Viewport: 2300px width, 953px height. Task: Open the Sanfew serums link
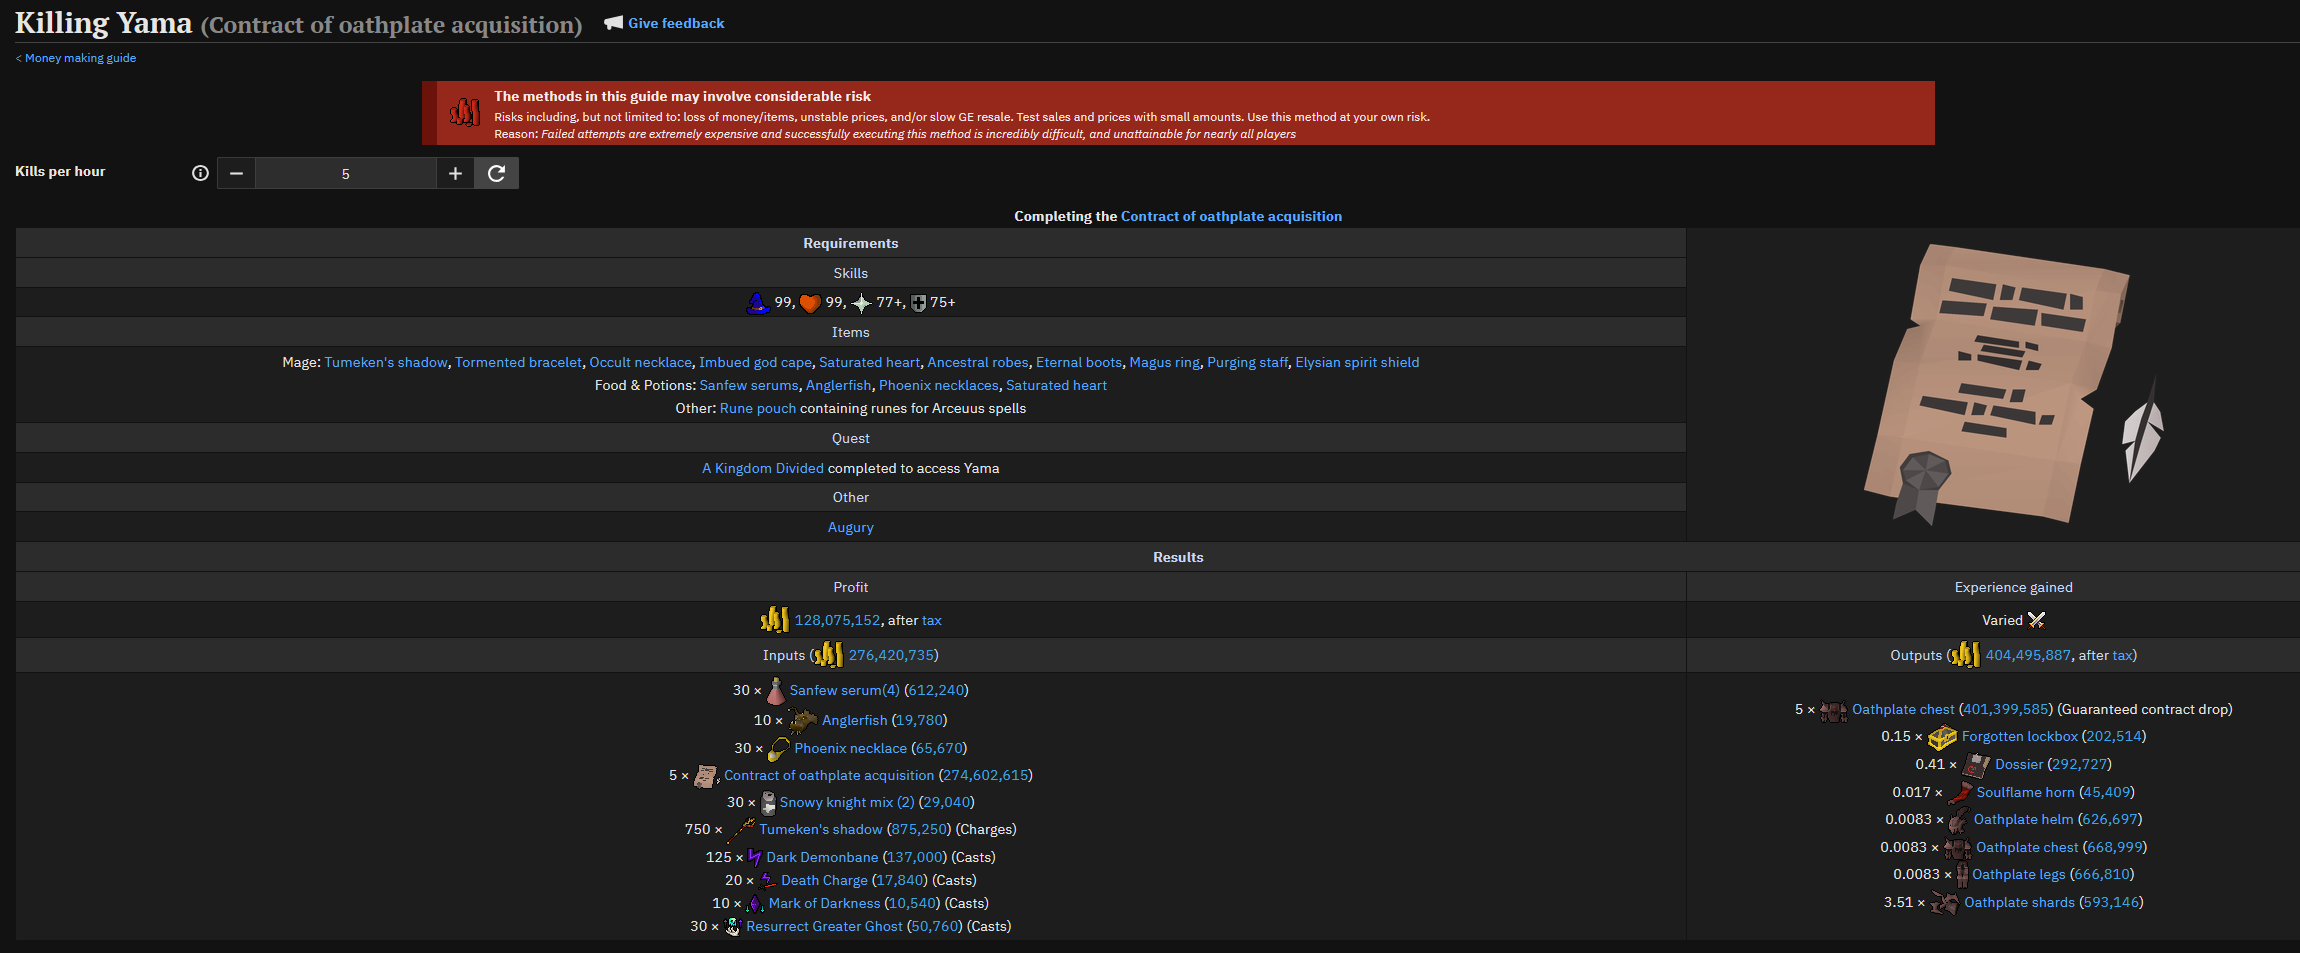[x=749, y=385]
